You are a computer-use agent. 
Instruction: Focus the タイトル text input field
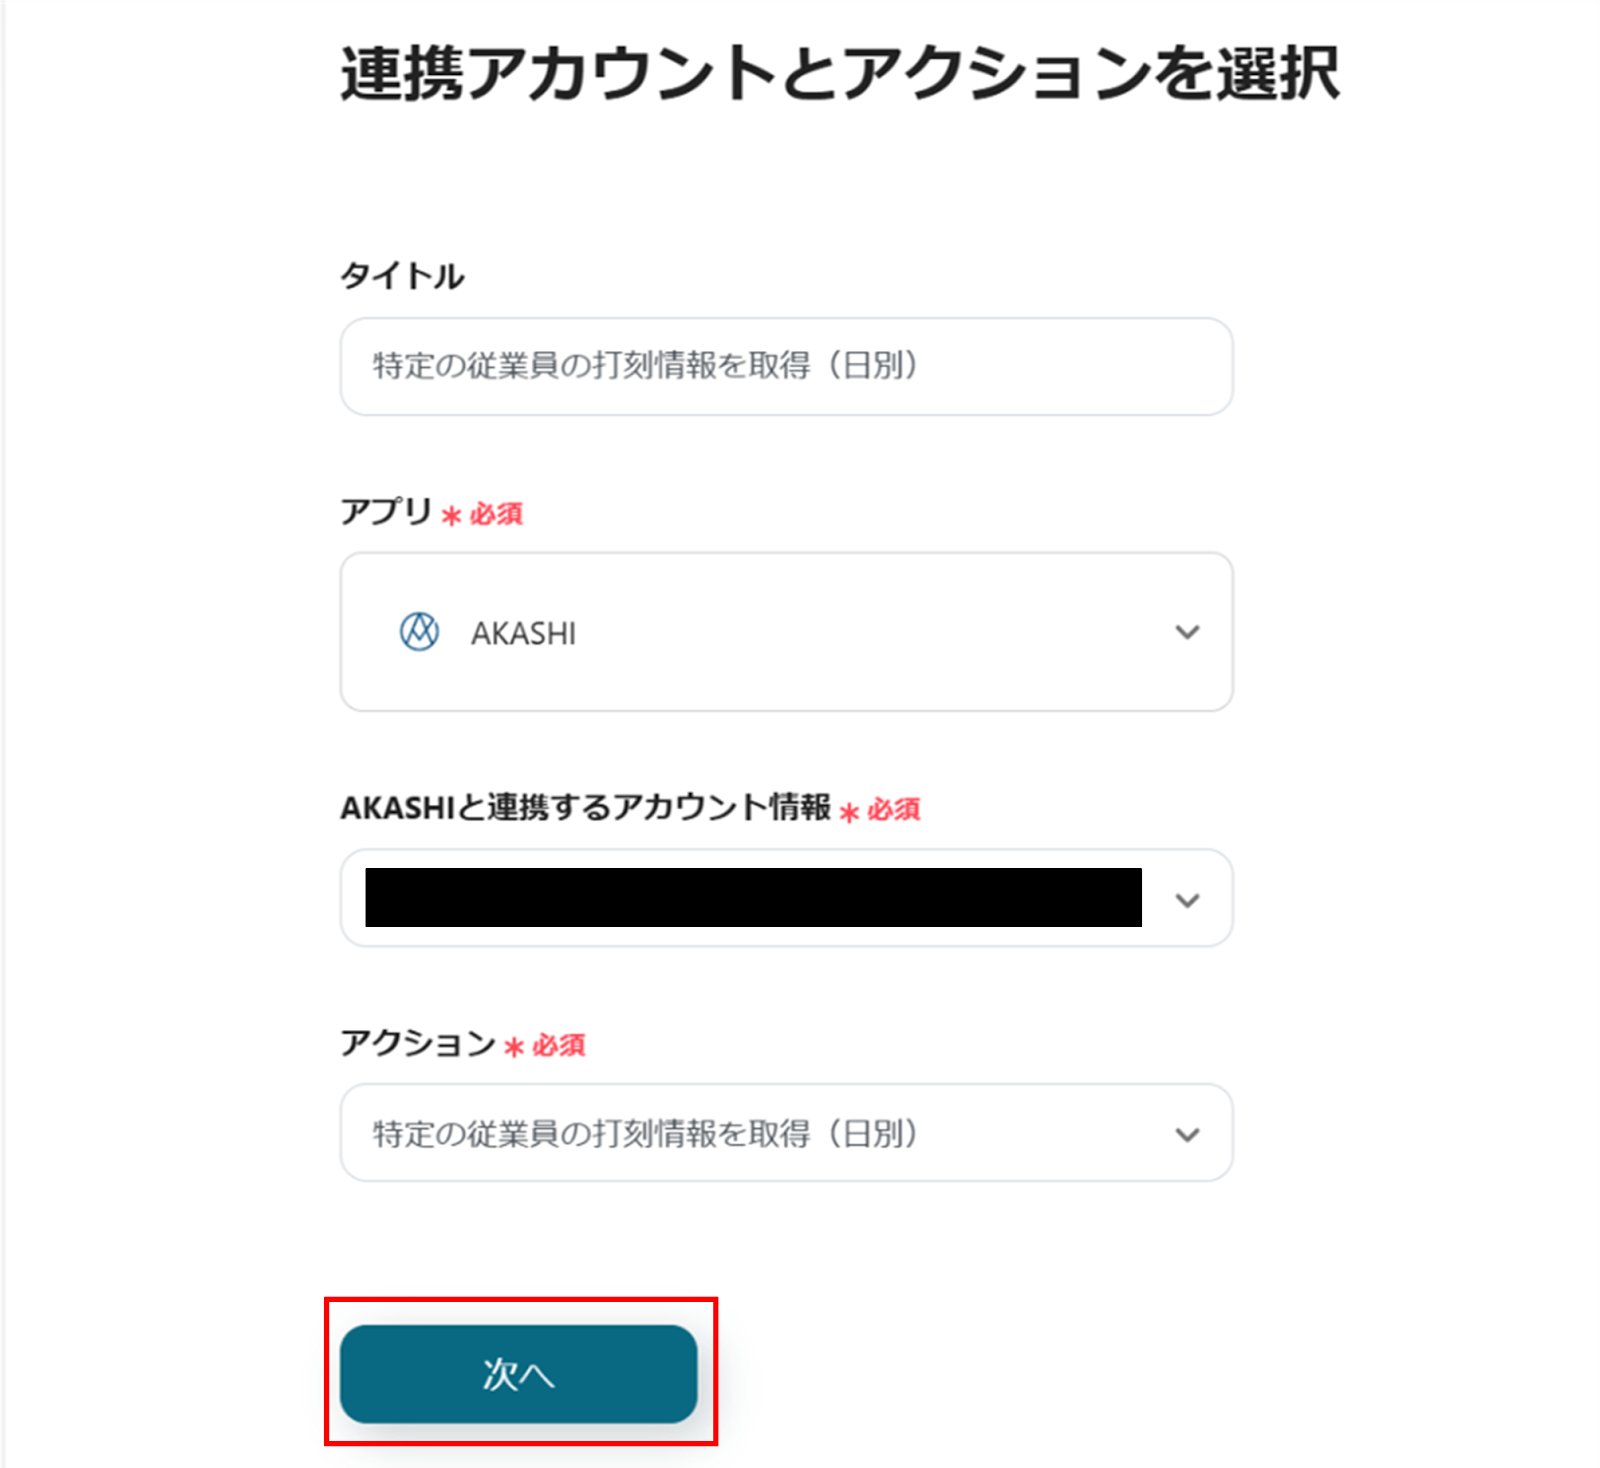(x=786, y=366)
